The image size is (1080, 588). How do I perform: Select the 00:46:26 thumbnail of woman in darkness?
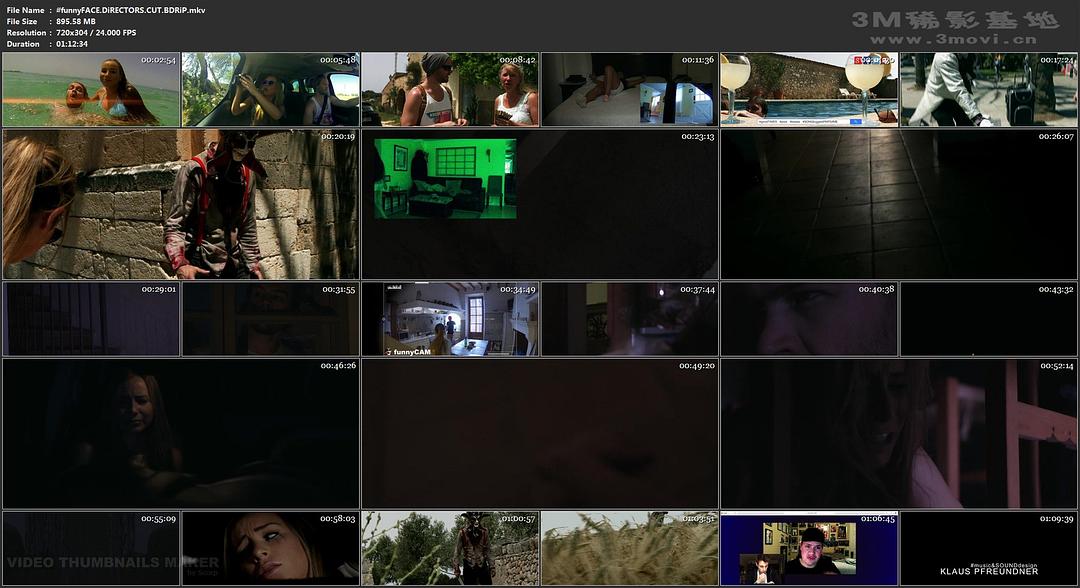tap(180, 434)
